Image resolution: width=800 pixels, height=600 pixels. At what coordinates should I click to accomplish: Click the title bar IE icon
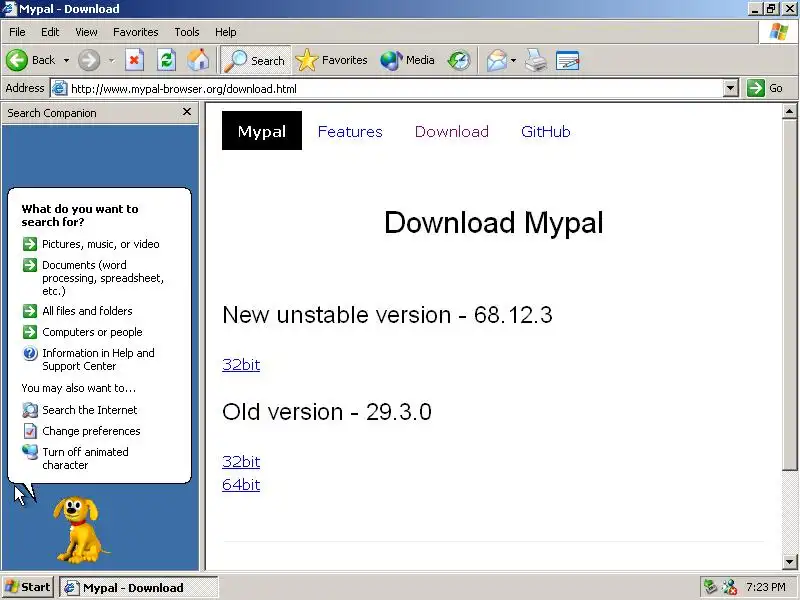tap(9, 9)
